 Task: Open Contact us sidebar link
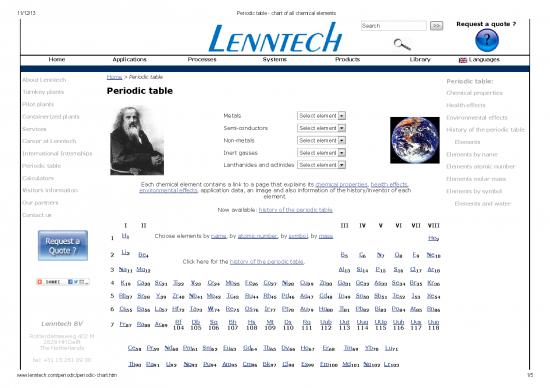(x=37, y=215)
